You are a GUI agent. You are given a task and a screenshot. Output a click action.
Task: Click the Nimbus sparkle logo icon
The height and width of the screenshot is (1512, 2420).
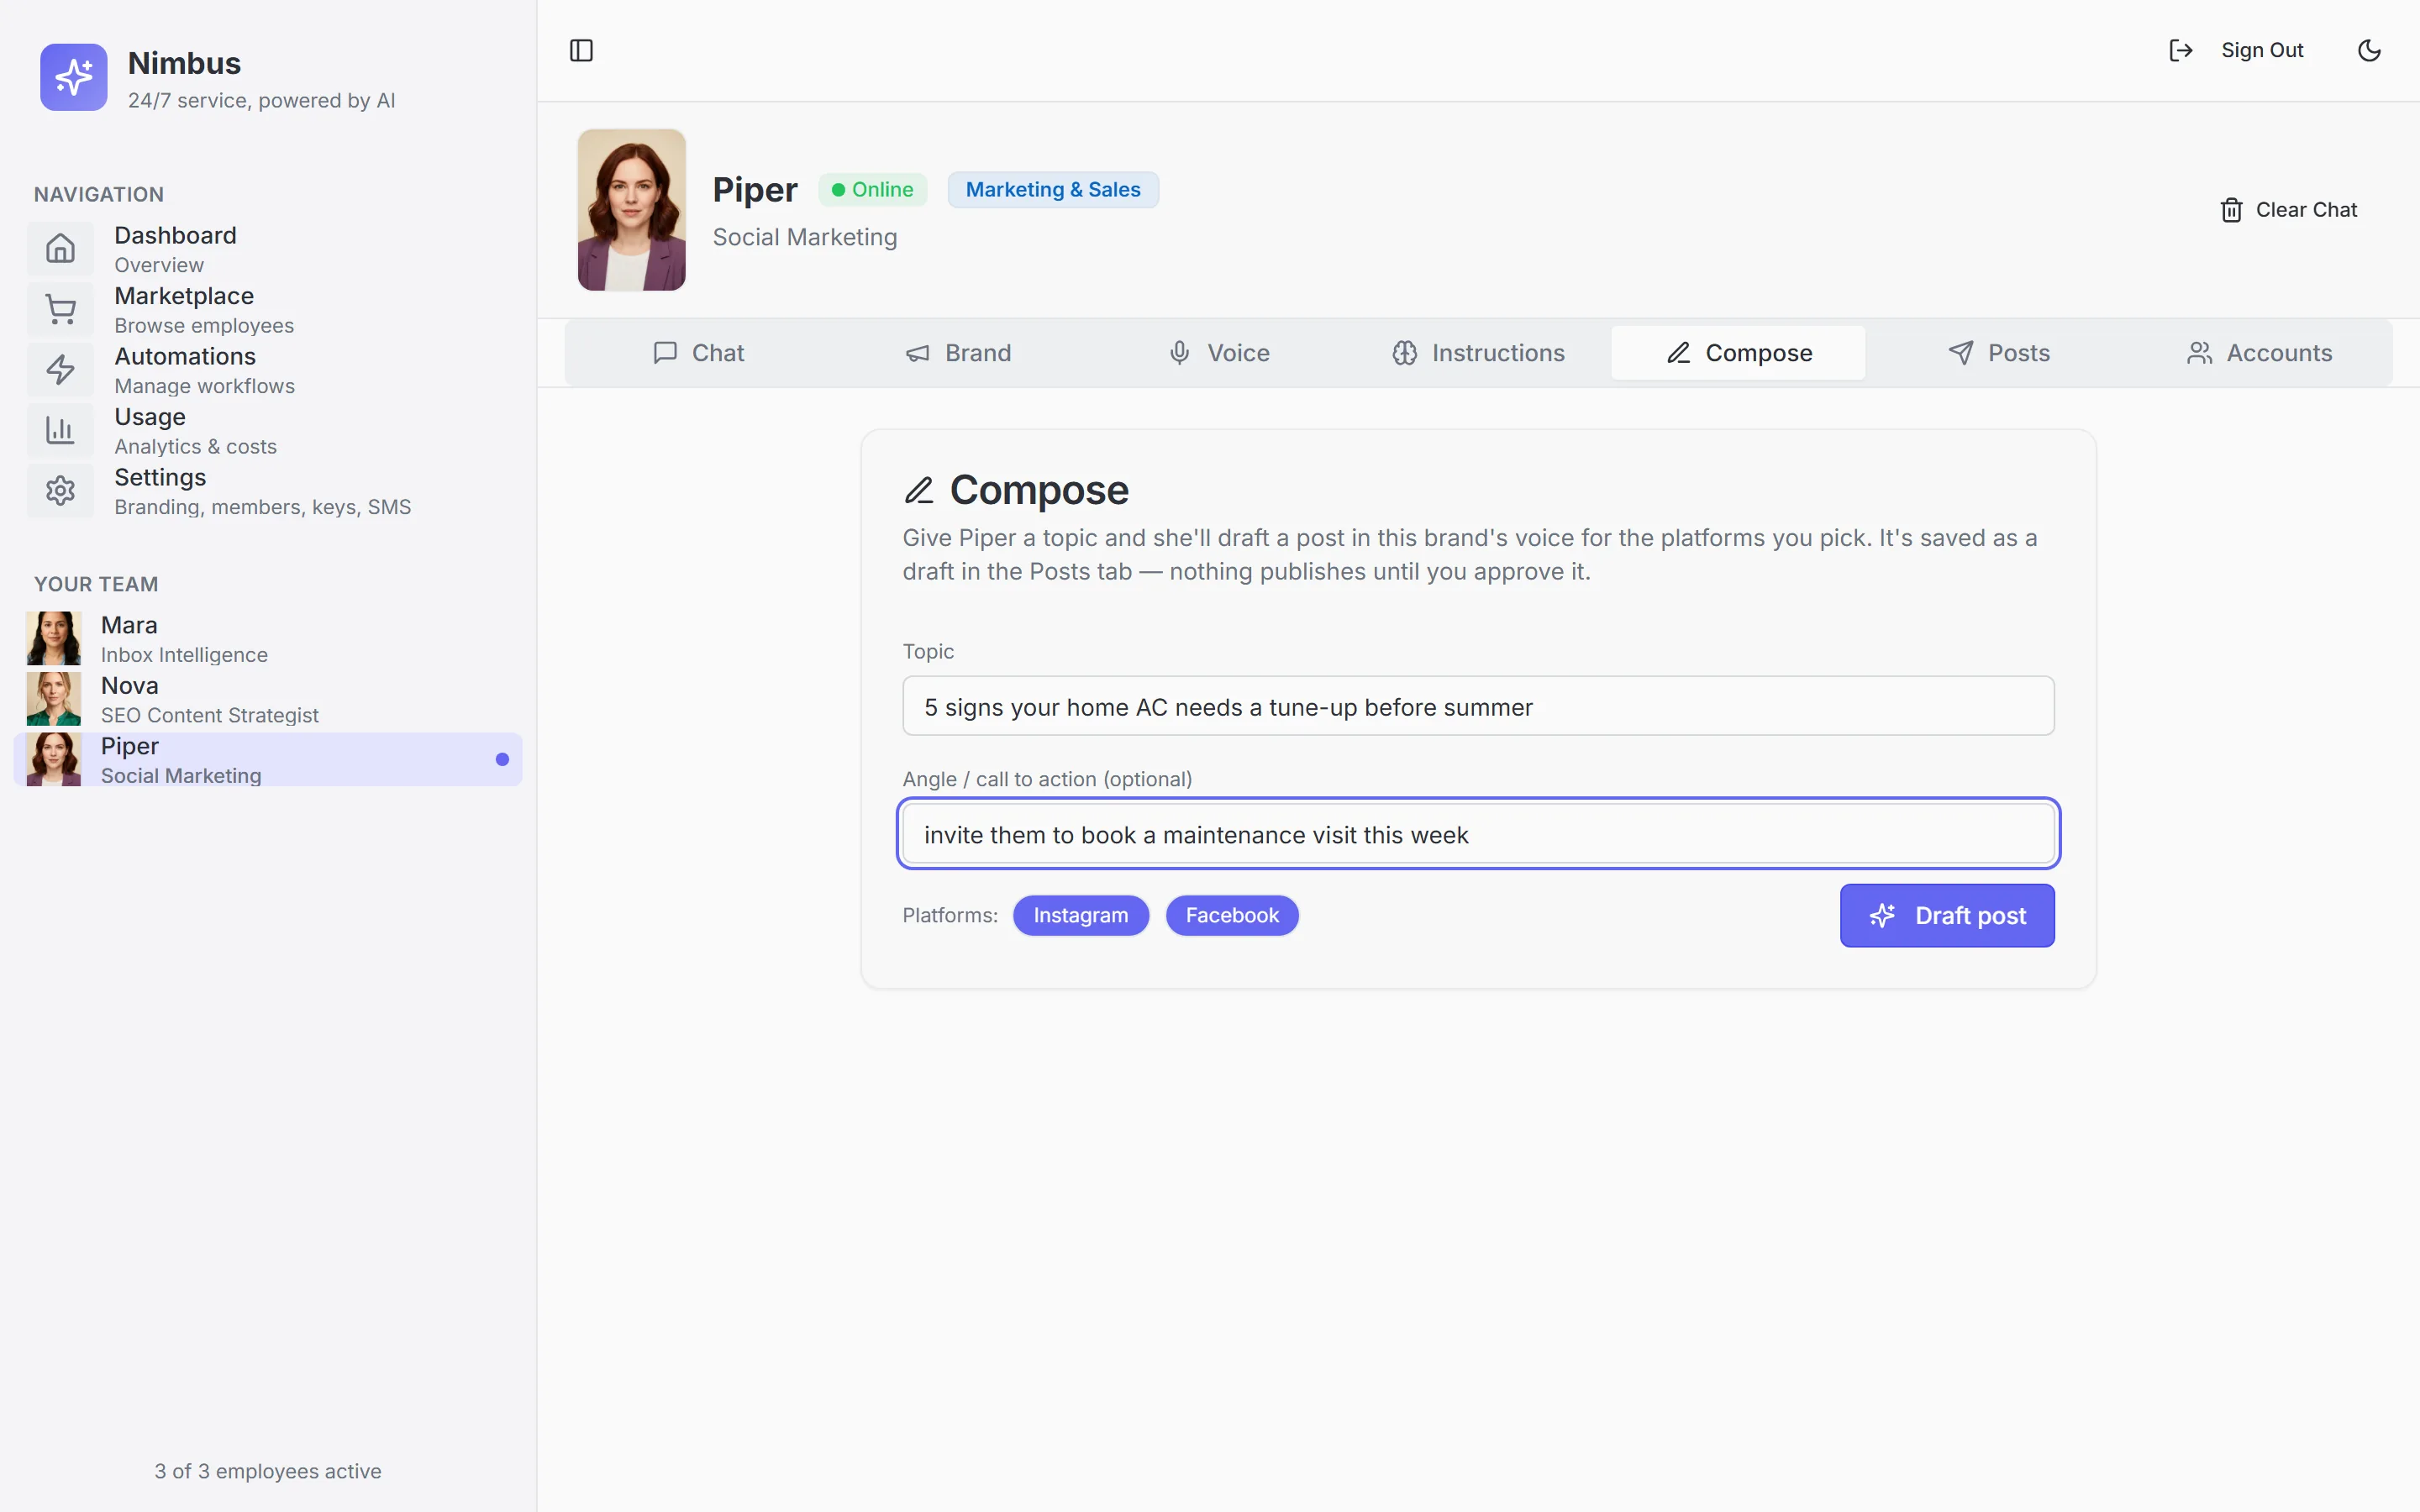click(x=73, y=77)
